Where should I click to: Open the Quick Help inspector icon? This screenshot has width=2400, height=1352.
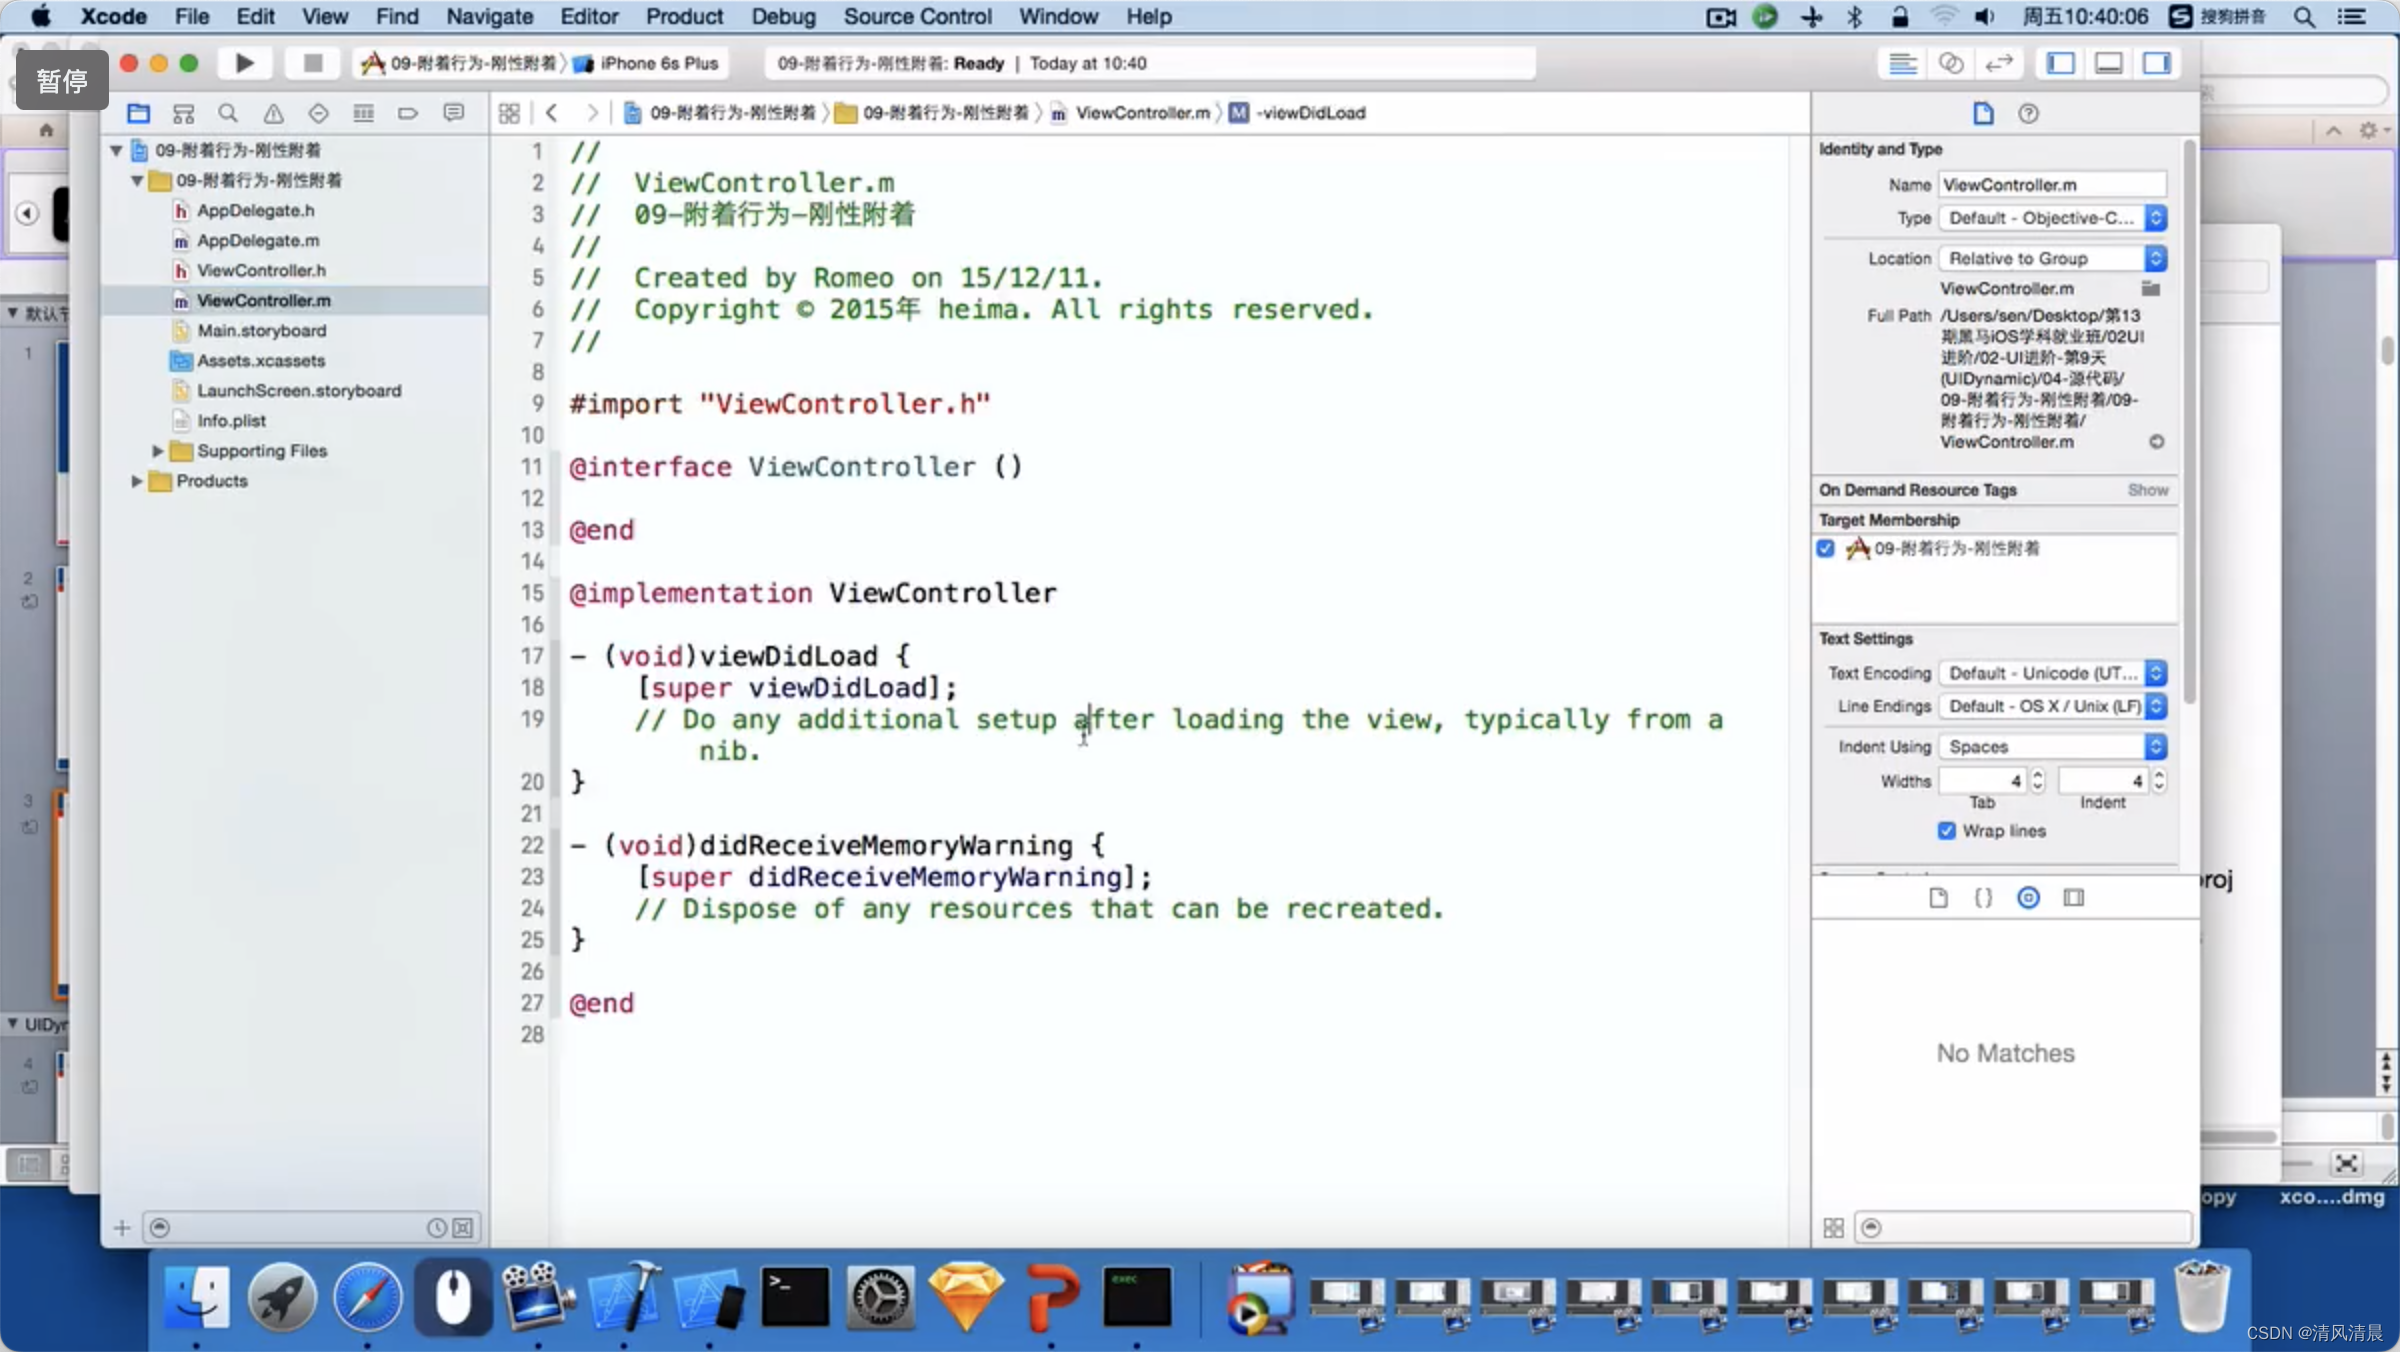2028,113
